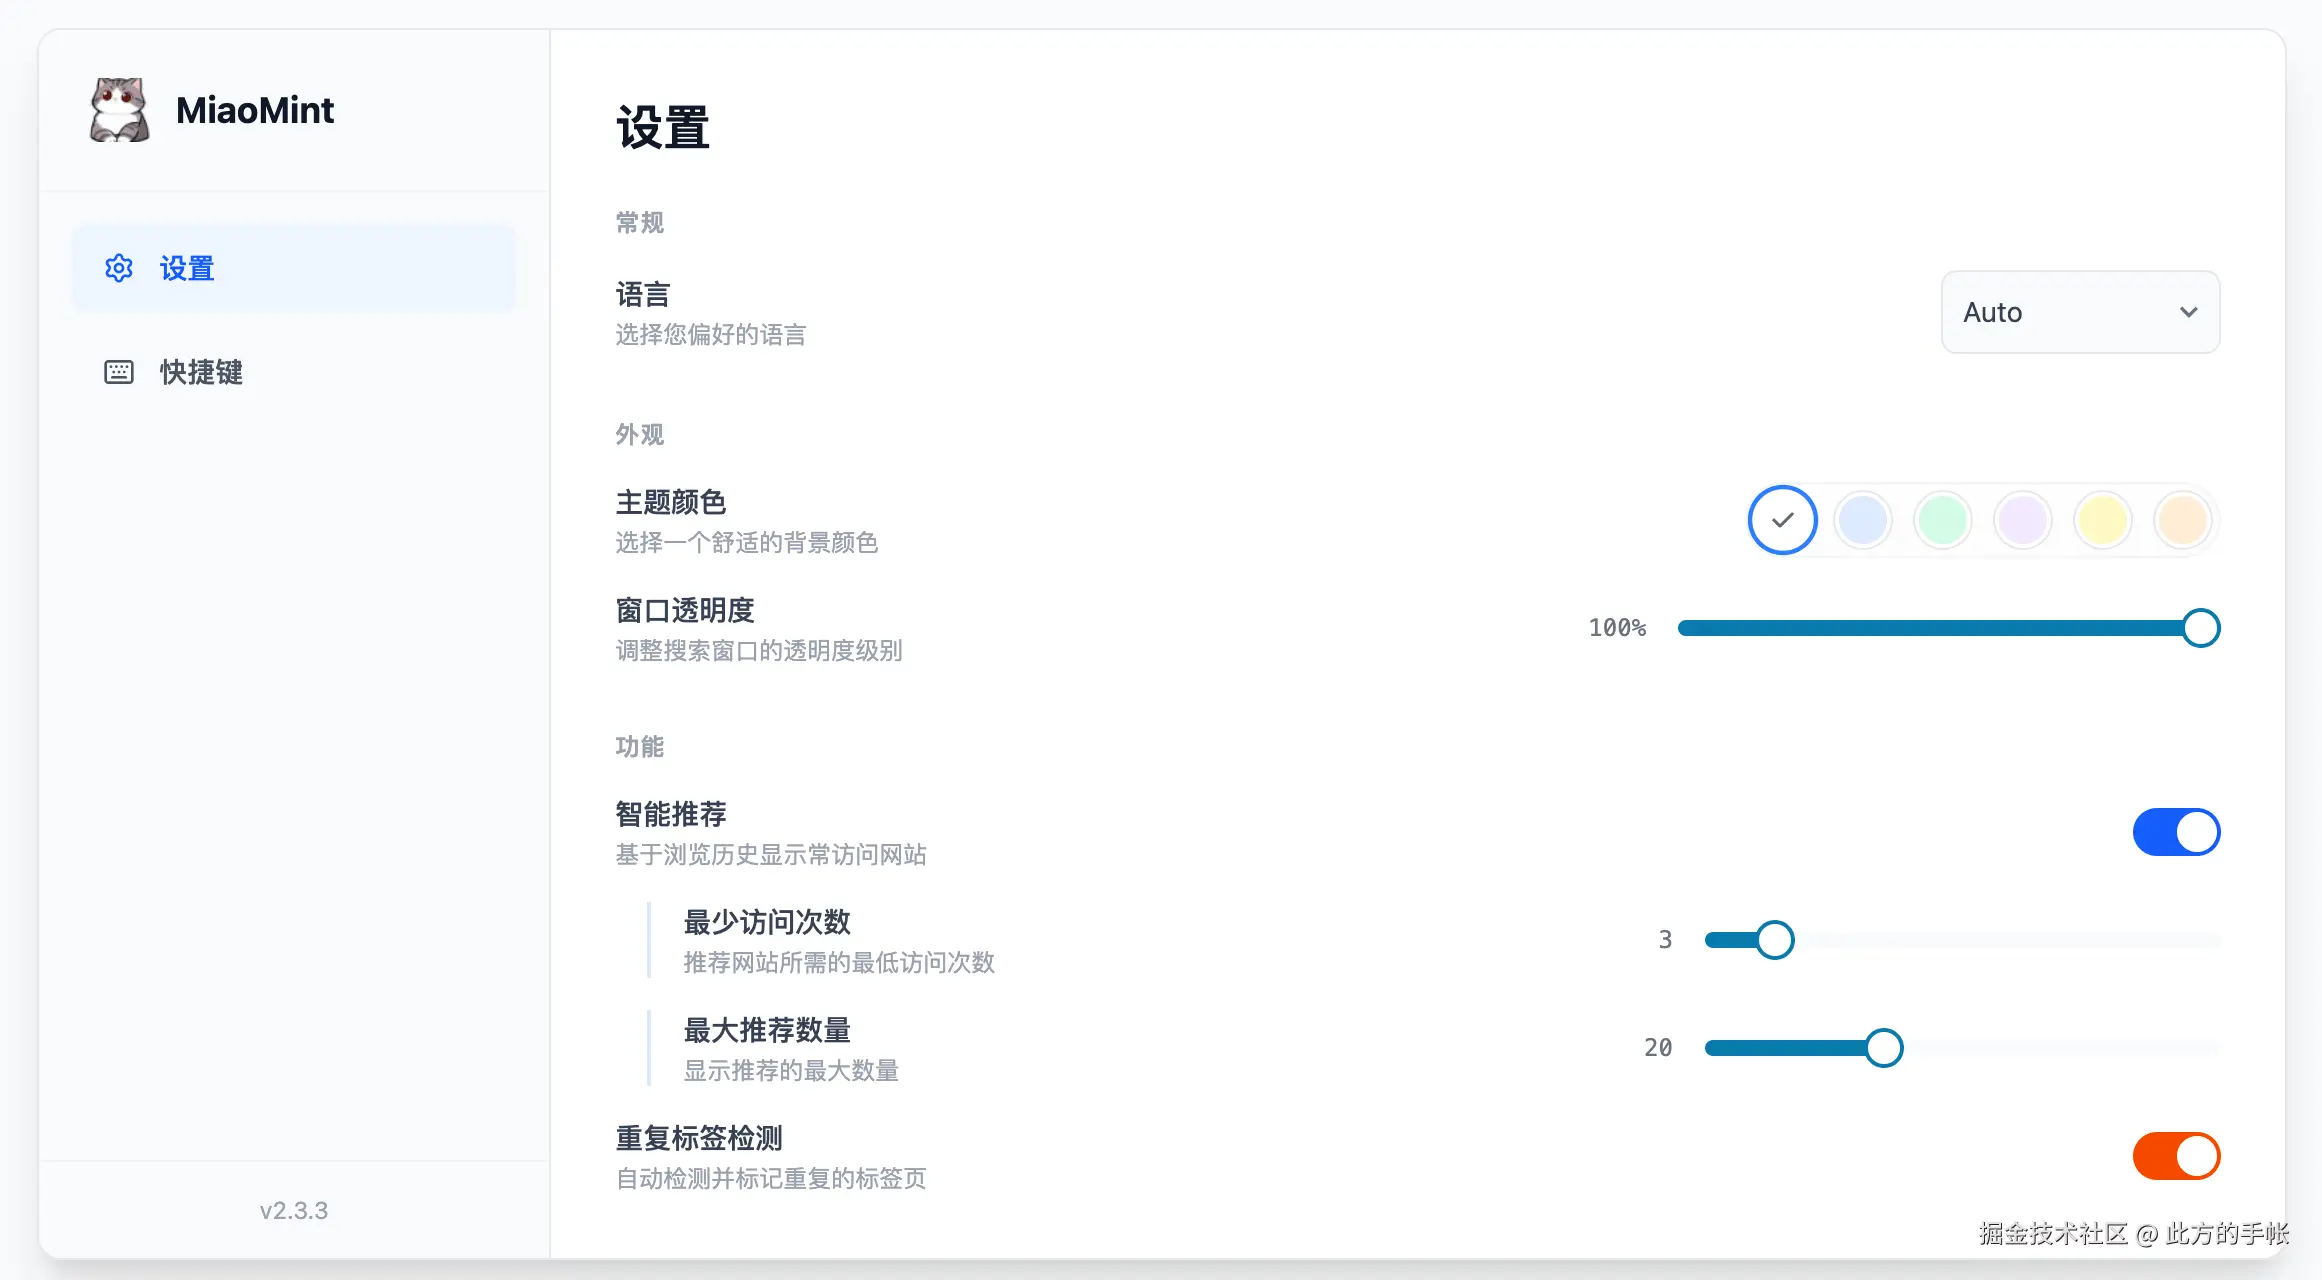Click the 重复标签检测 setting label

pyautogui.click(x=699, y=1138)
